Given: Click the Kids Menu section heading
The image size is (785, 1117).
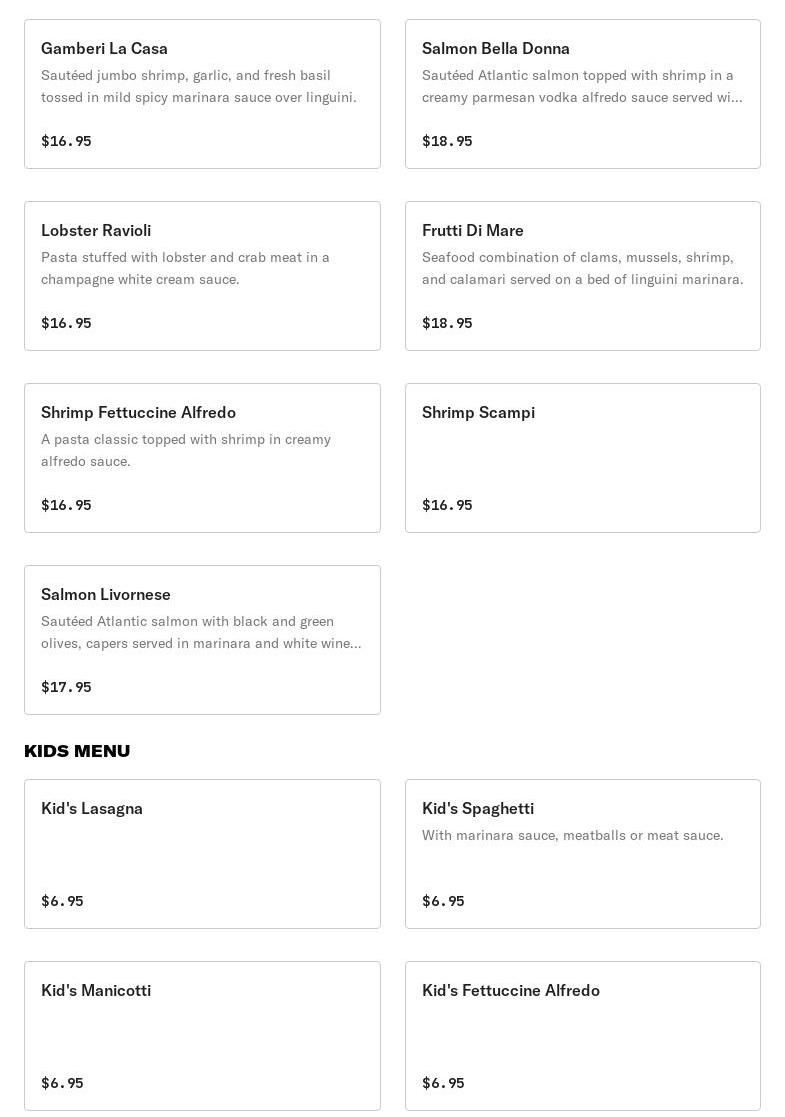Looking at the screenshot, I should point(77,751).
